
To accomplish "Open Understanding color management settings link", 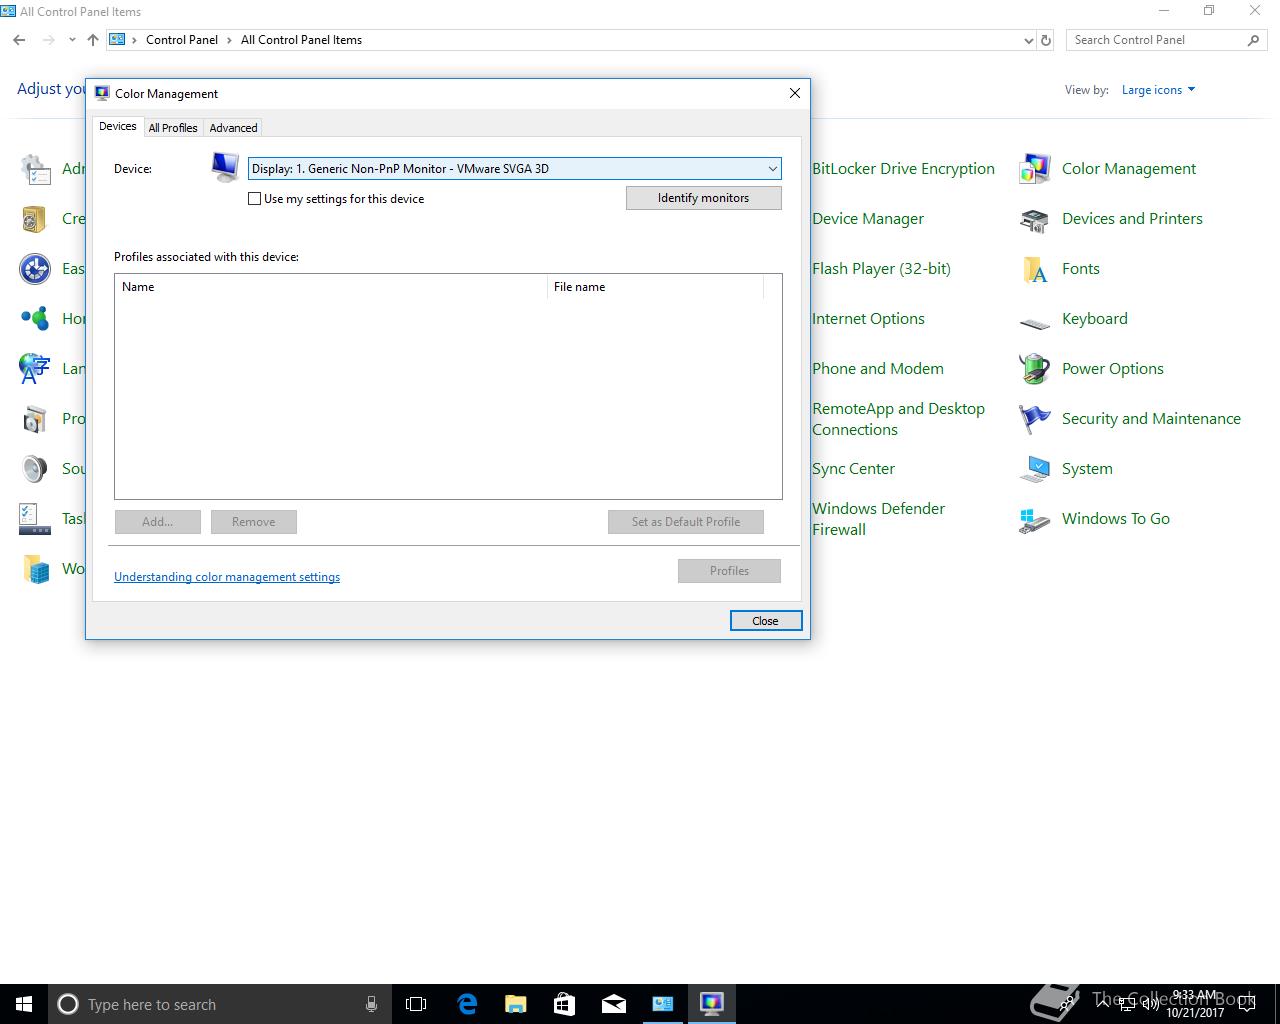I will [227, 577].
